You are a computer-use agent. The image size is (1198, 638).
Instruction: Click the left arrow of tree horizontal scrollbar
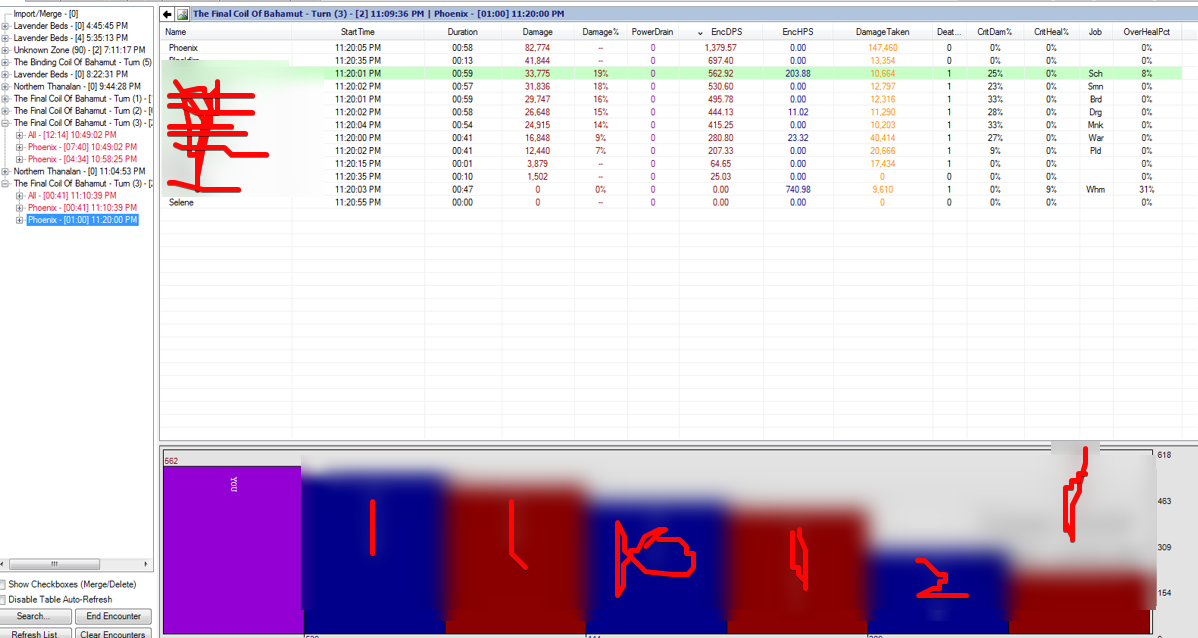point(3,565)
